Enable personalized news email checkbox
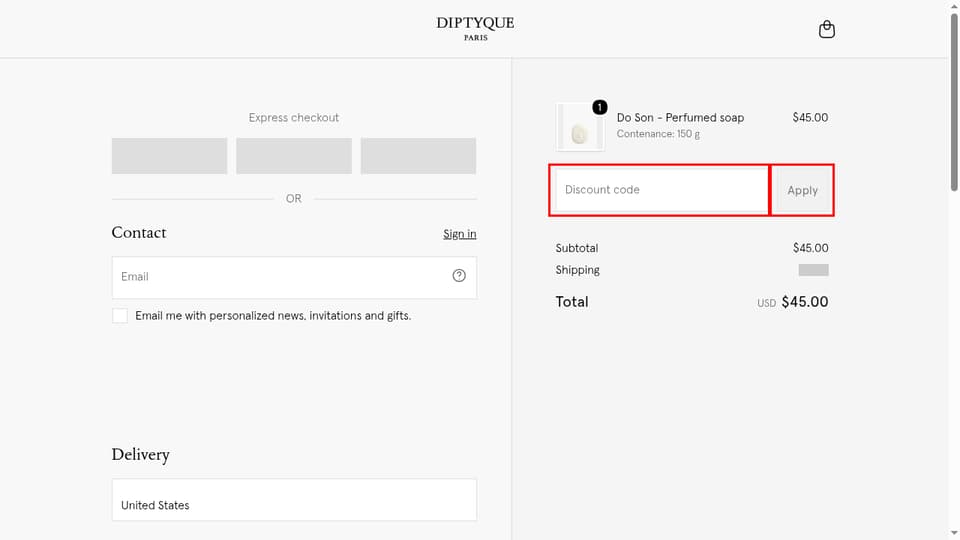960x540 pixels. [x=120, y=316]
